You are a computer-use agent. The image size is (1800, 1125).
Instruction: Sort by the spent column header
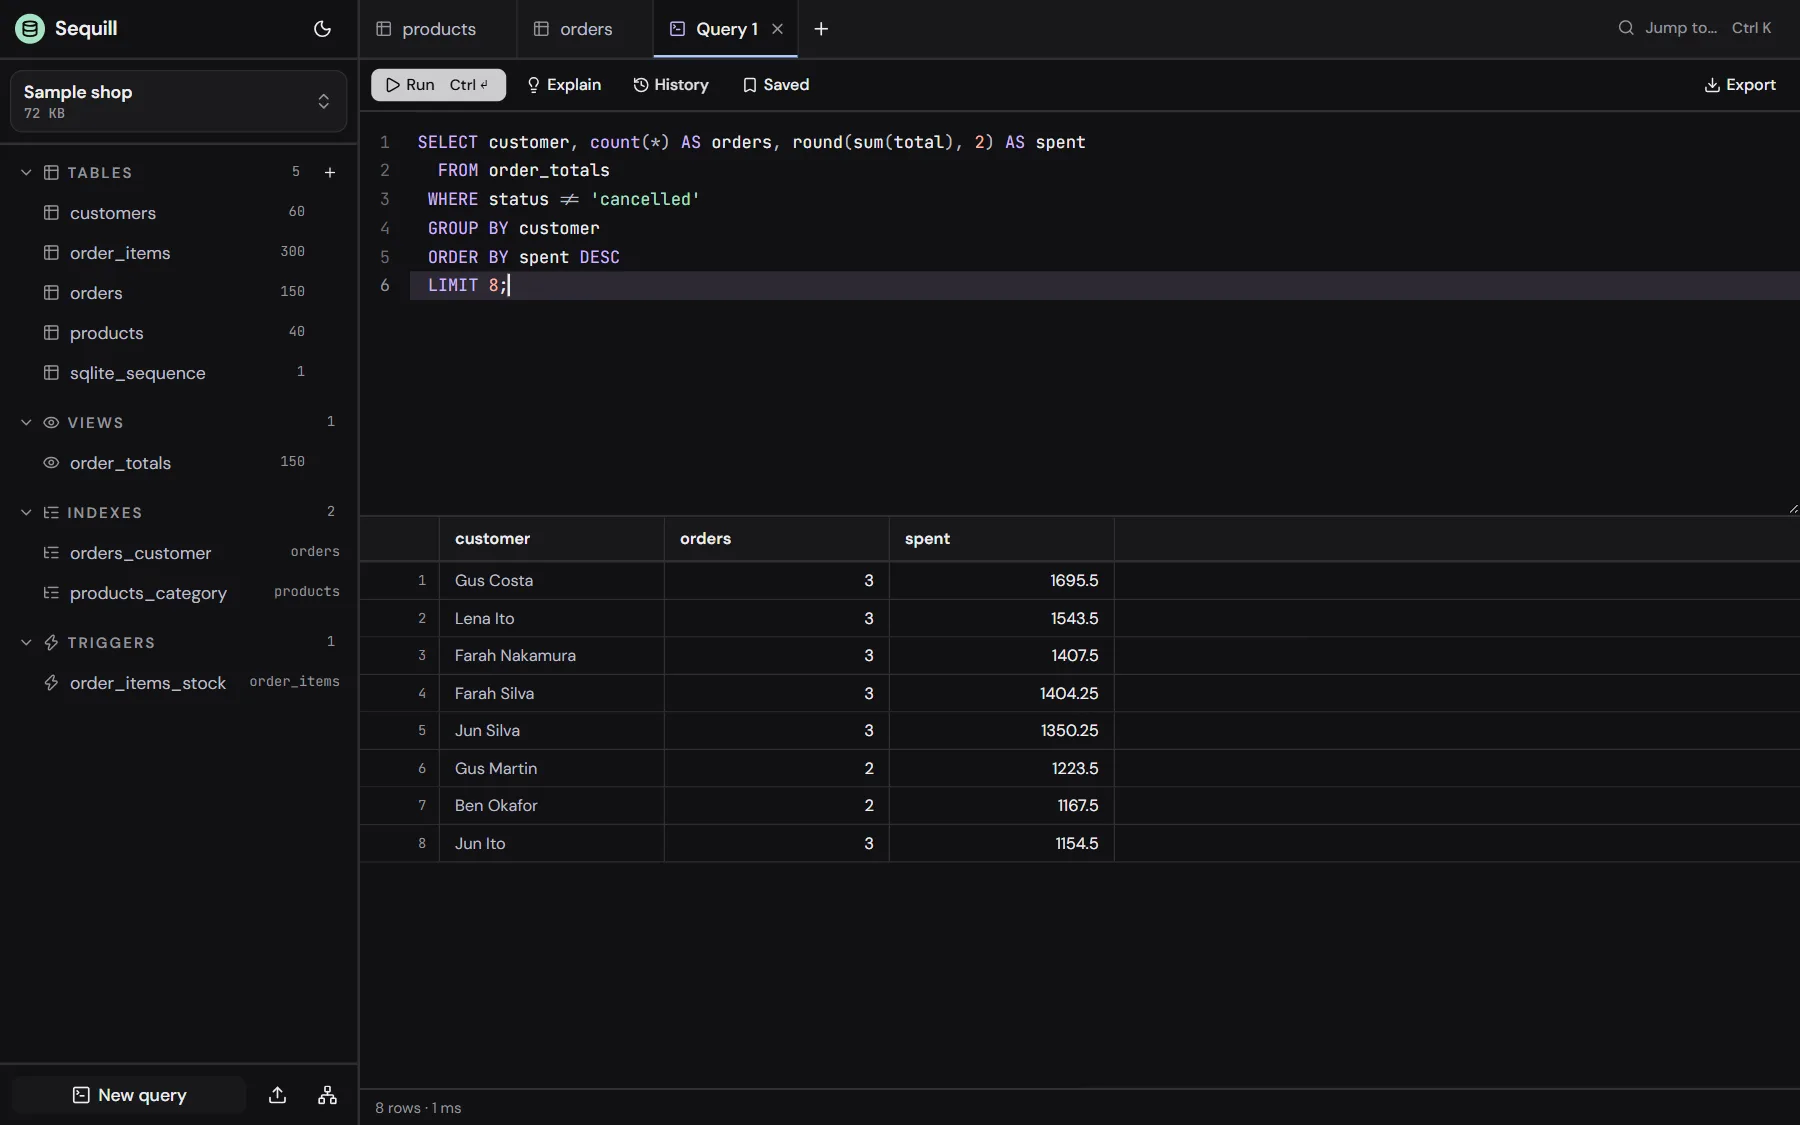point(1002,539)
